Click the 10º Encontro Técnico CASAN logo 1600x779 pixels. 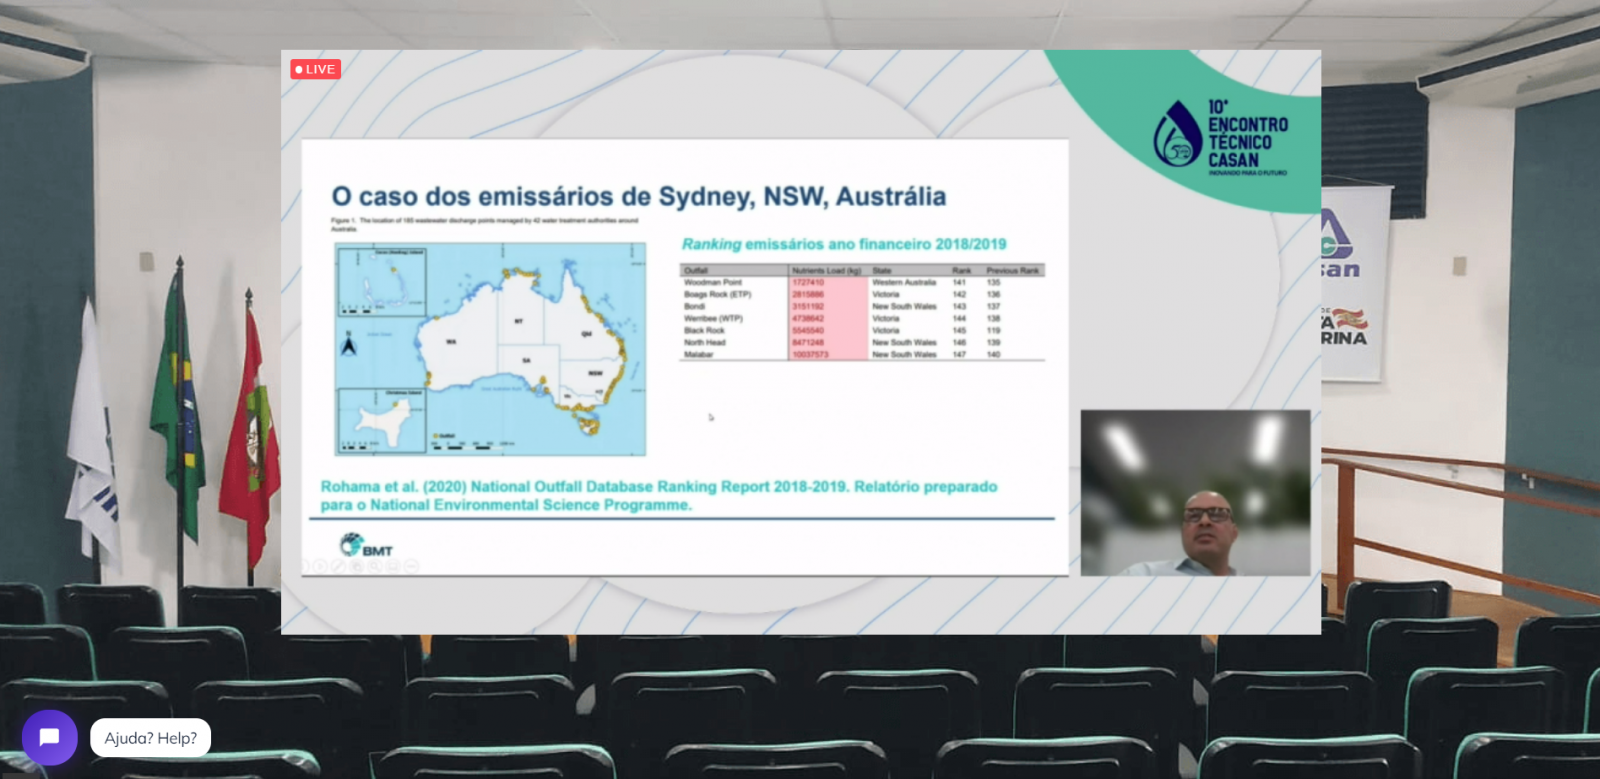click(1220, 137)
